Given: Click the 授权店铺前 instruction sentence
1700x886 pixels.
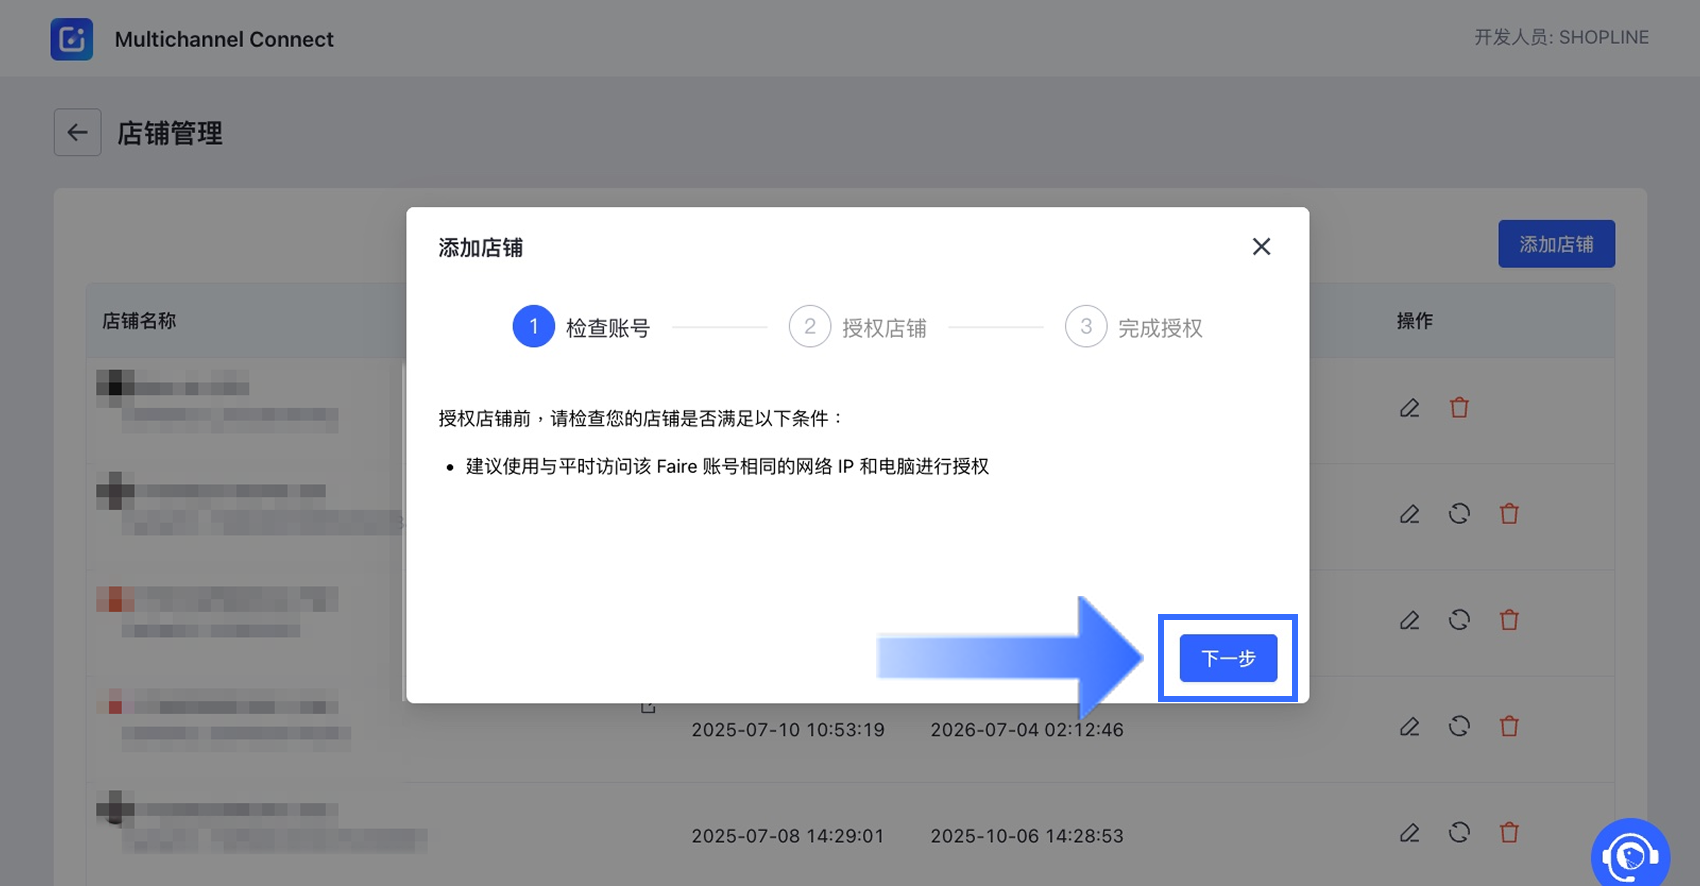Looking at the screenshot, I should click(641, 419).
